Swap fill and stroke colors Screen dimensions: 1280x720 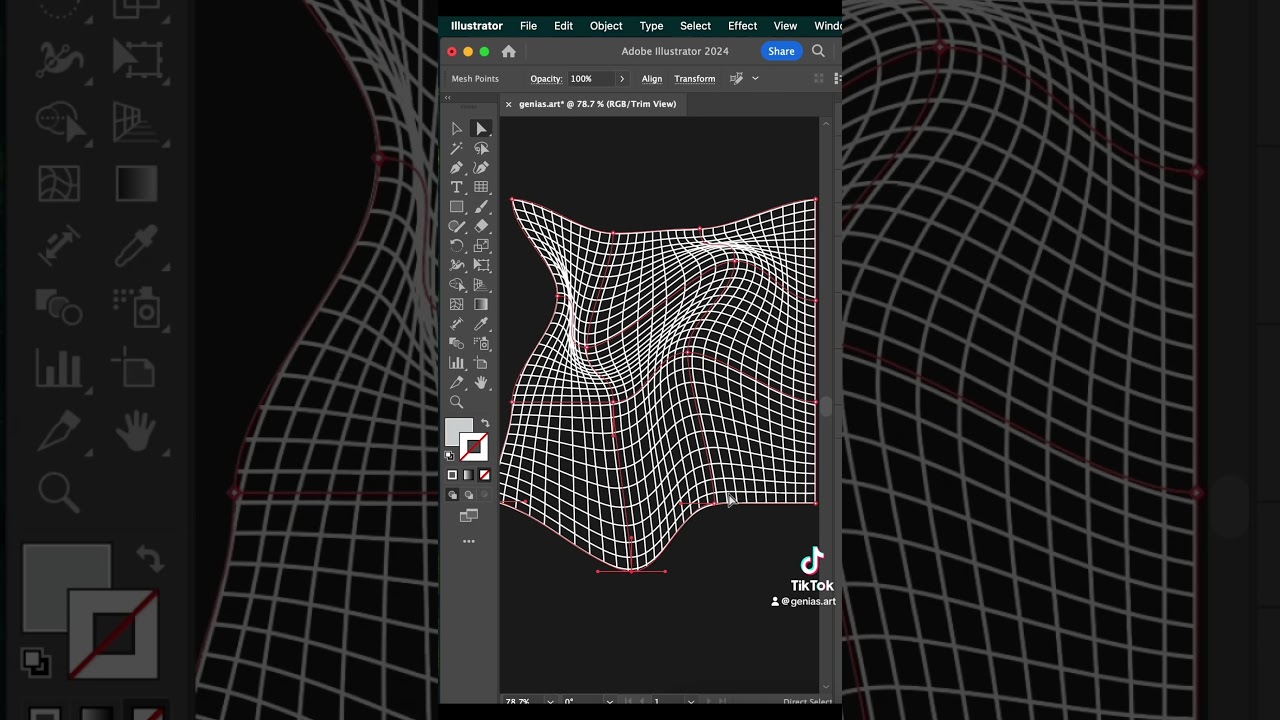485,424
